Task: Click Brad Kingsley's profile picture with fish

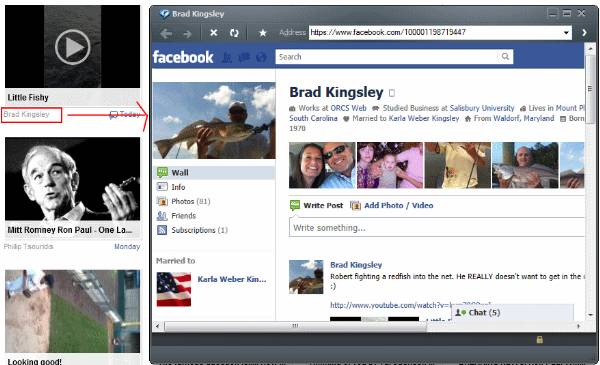Action: click(x=214, y=121)
